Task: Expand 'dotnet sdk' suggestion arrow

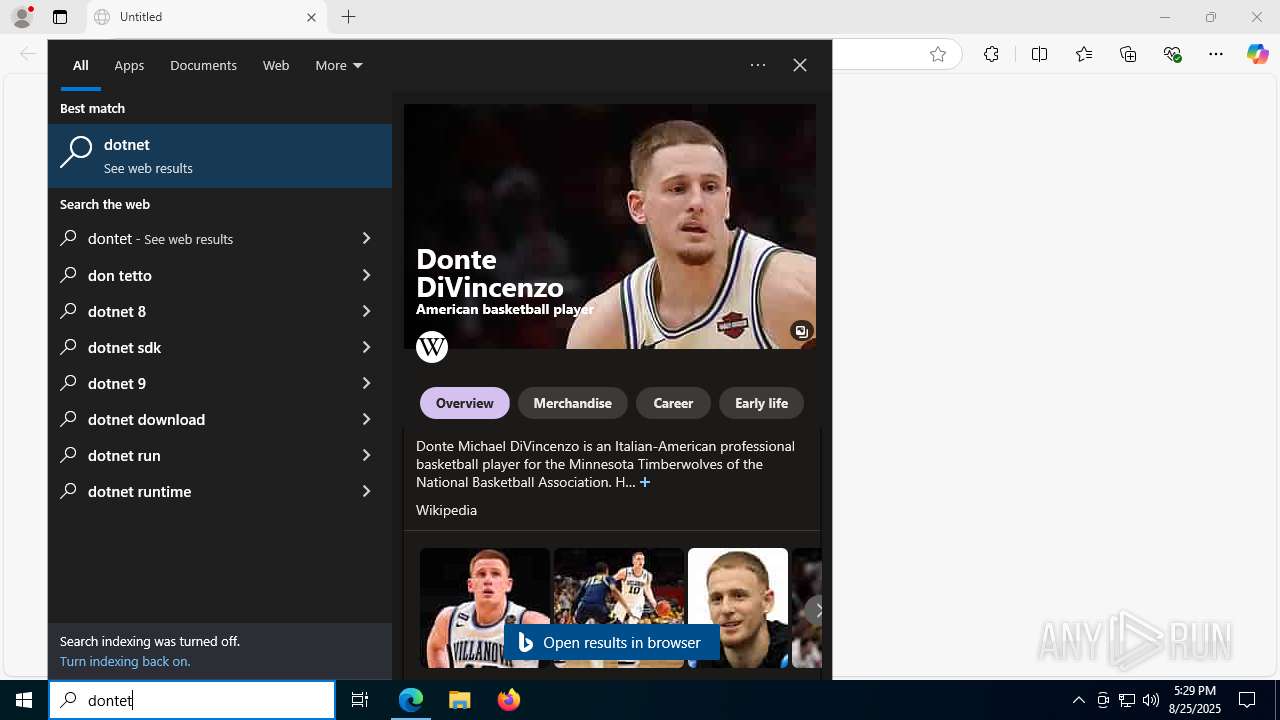Action: point(366,347)
